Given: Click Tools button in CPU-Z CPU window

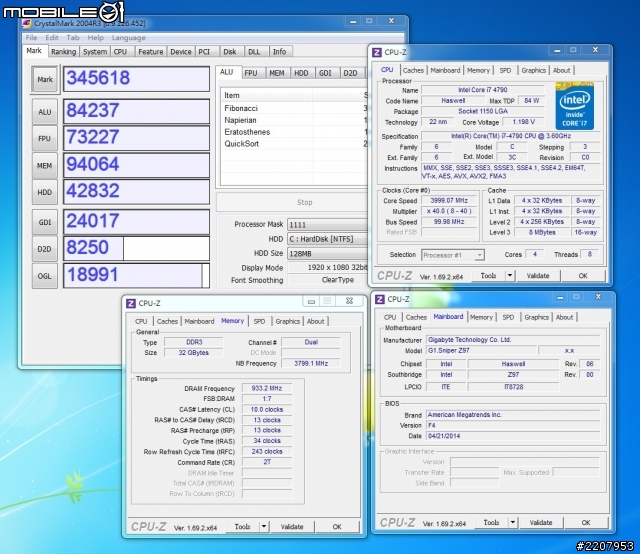Looking at the screenshot, I should click(x=488, y=276).
